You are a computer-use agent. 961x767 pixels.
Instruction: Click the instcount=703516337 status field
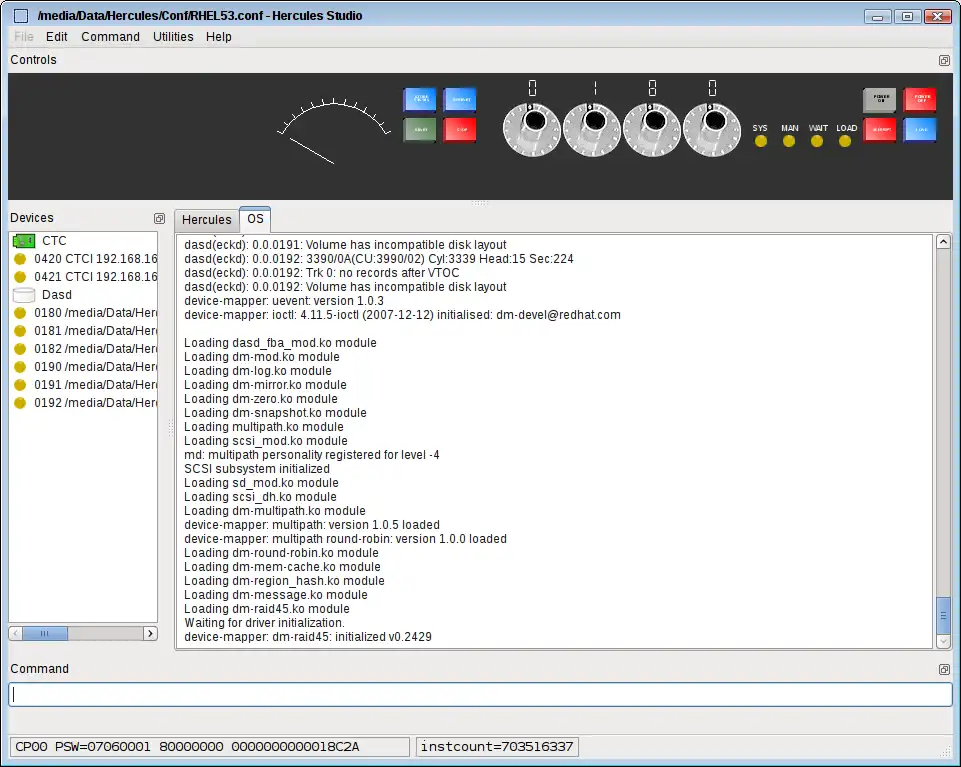pyautogui.click(x=497, y=747)
